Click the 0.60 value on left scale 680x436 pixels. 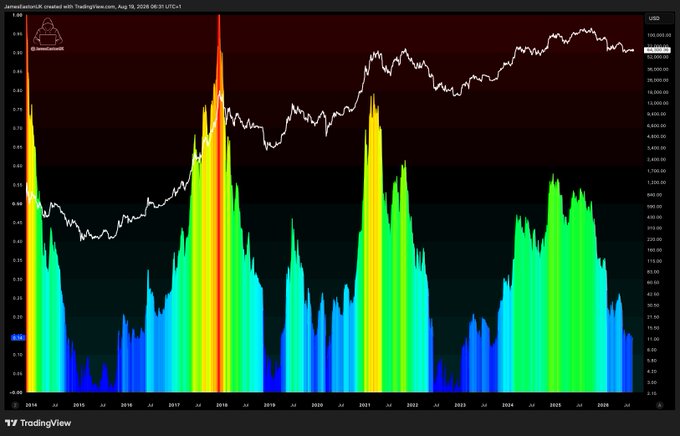17,166
